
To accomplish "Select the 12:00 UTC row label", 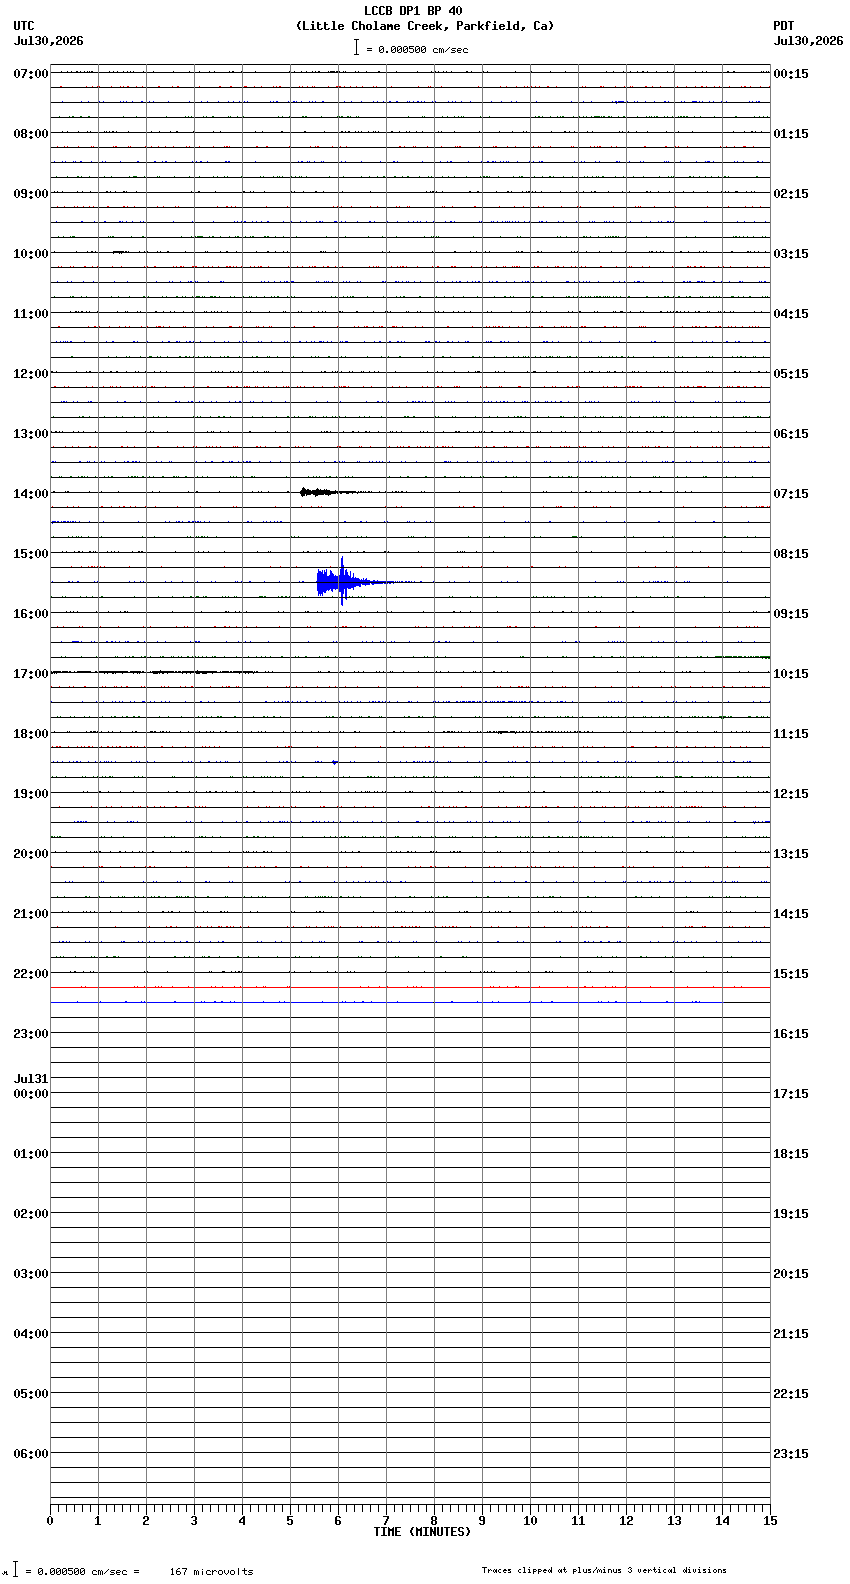I will coord(31,374).
